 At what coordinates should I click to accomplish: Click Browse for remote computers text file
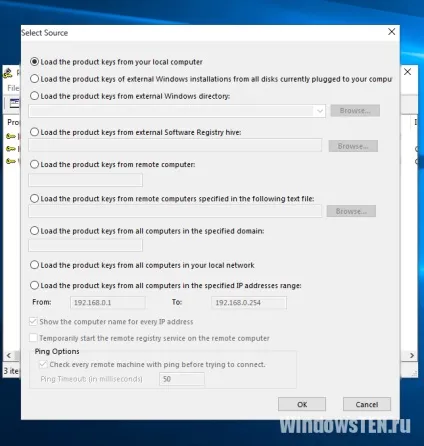pyautogui.click(x=351, y=211)
